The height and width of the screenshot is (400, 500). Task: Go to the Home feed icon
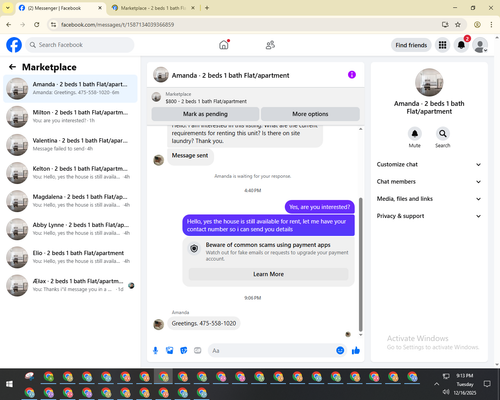(224, 45)
